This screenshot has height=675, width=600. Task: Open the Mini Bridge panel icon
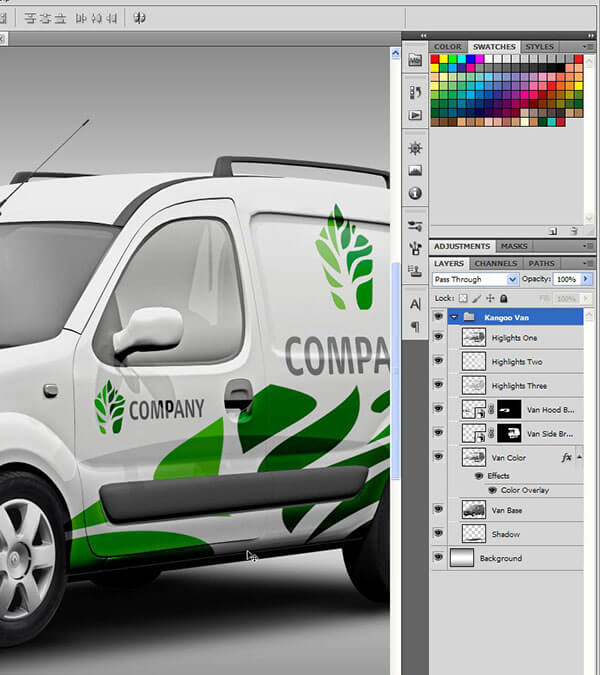(x=415, y=60)
